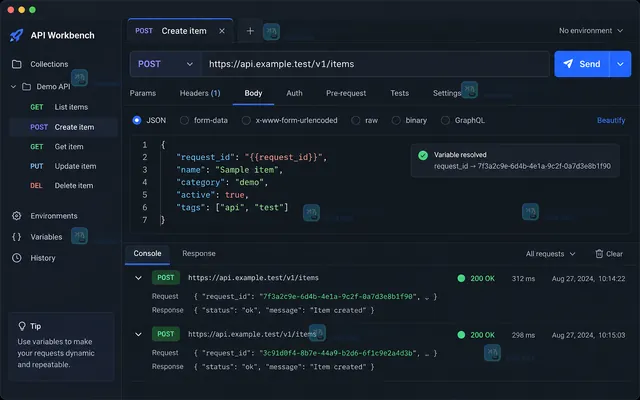Click the 10:14:22 request green status dot
640x400 pixels.
[461, 278]
